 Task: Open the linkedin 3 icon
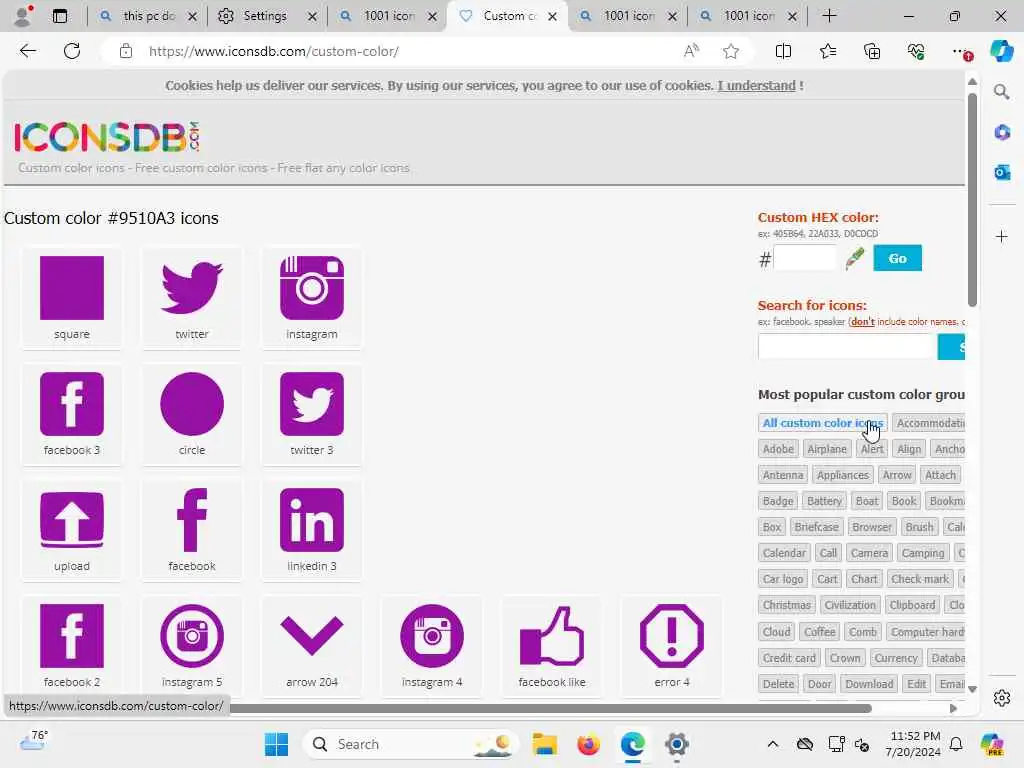(x=312, y=520)
